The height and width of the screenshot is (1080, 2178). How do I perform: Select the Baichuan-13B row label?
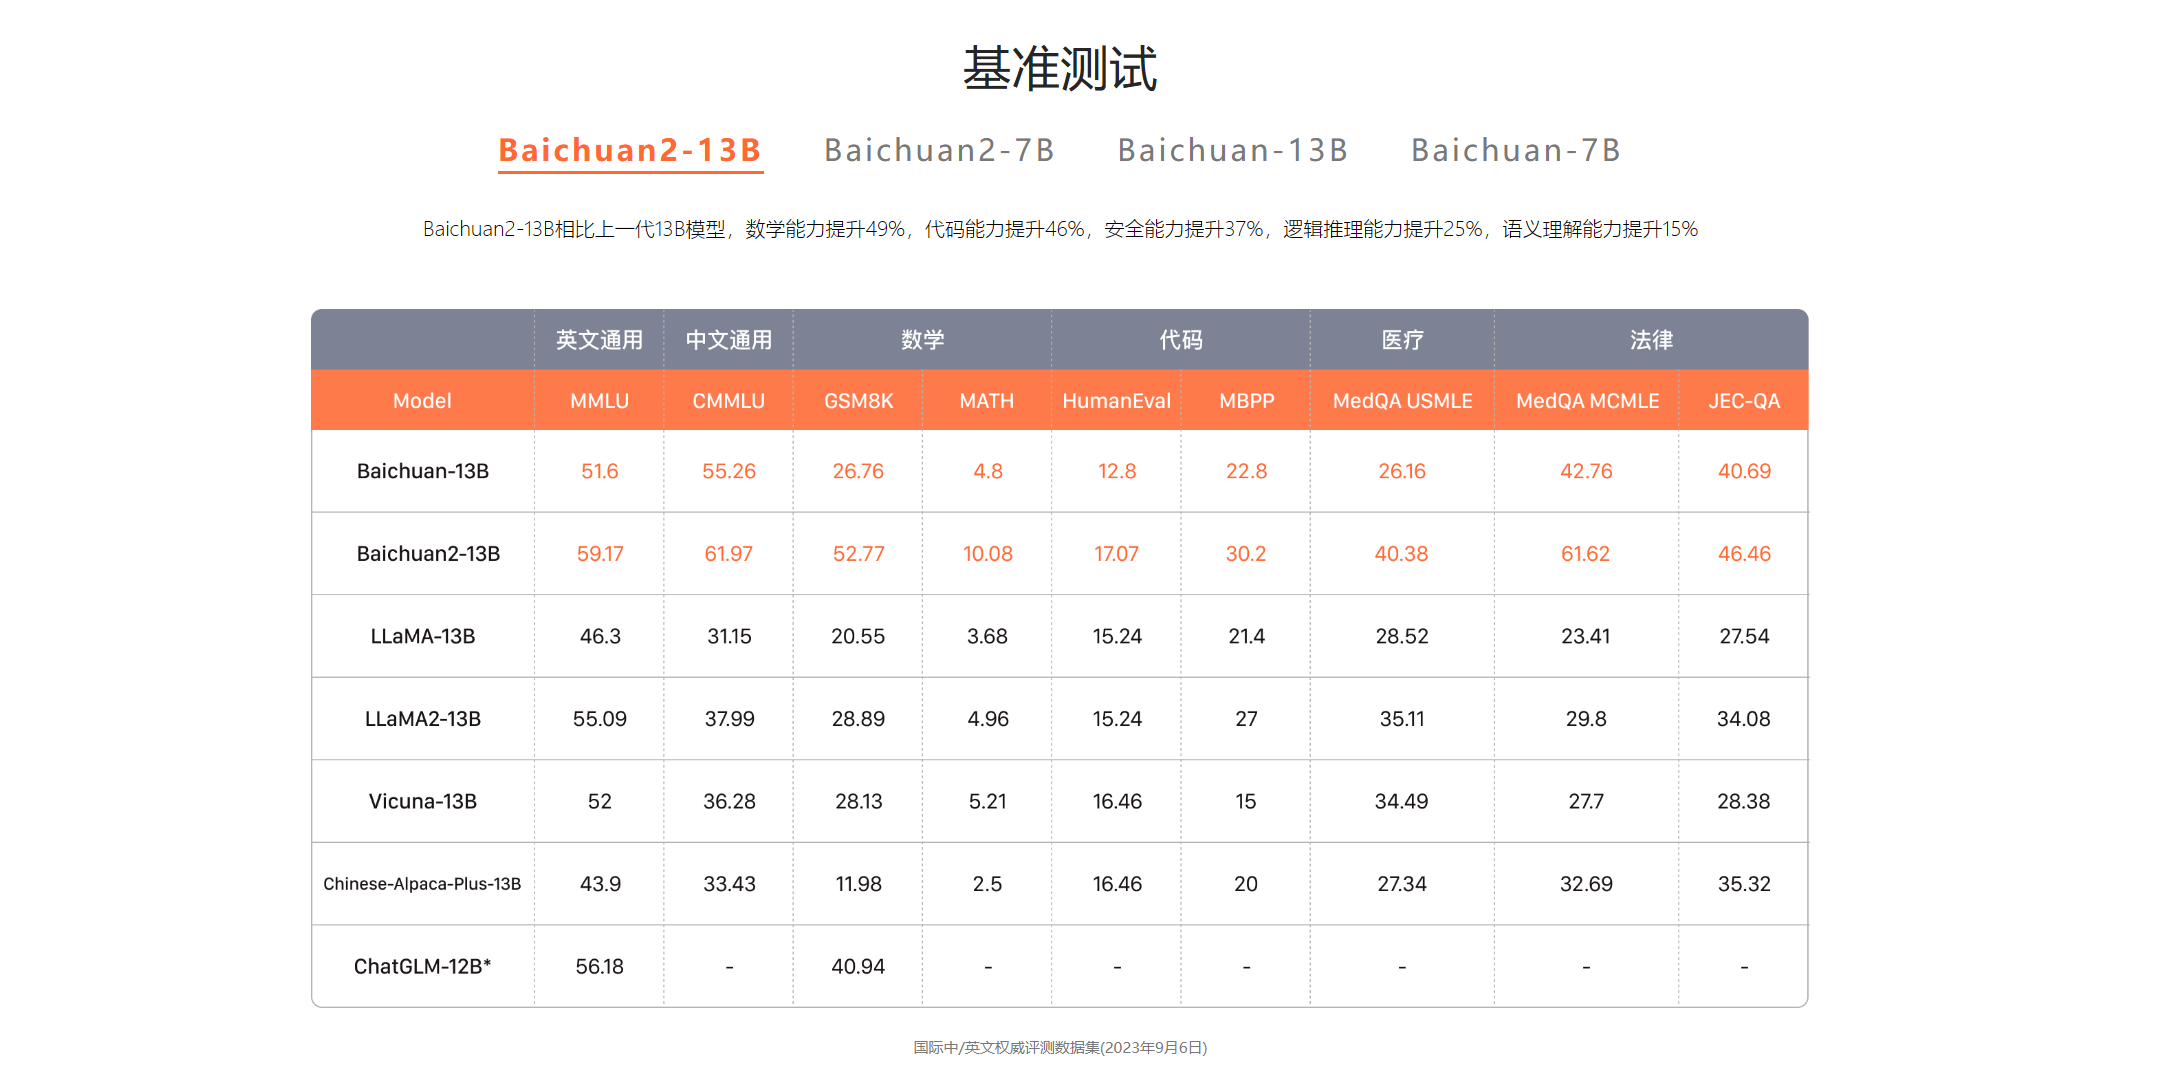(x=423, y=471)
